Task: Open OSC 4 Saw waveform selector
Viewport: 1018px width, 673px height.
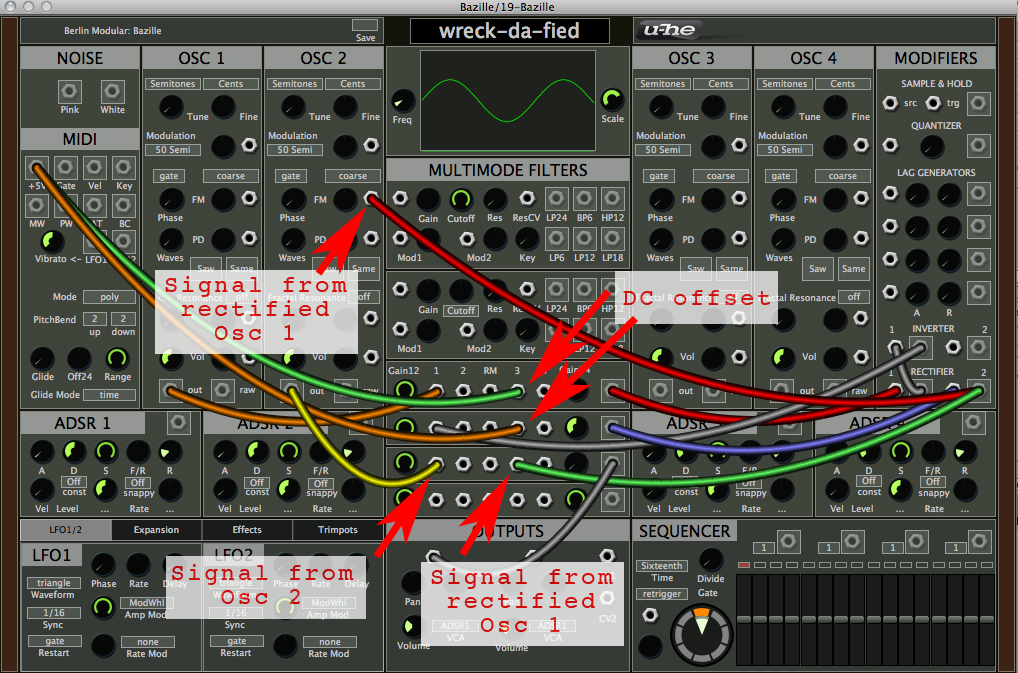Action: click(x=818, y=269)
